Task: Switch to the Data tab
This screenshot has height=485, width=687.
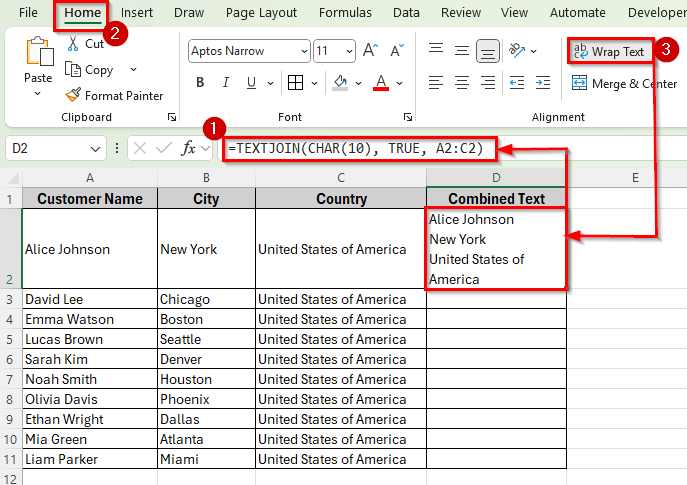Action: (x=406, y=13)
